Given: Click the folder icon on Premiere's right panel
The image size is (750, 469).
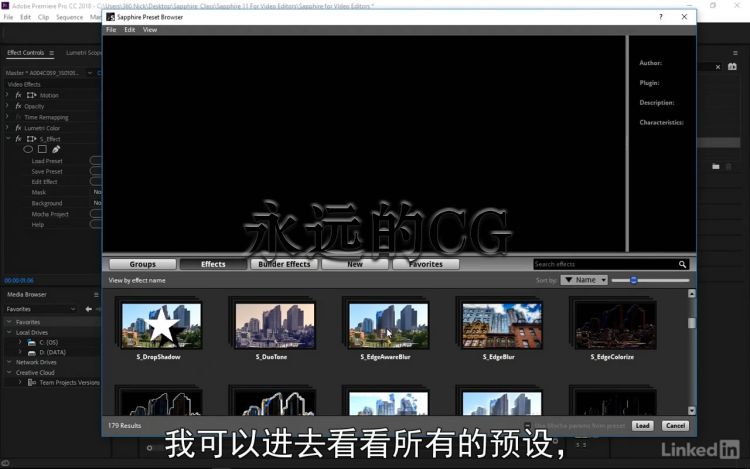Looking at the screenshot, I should tap(716, 166).
